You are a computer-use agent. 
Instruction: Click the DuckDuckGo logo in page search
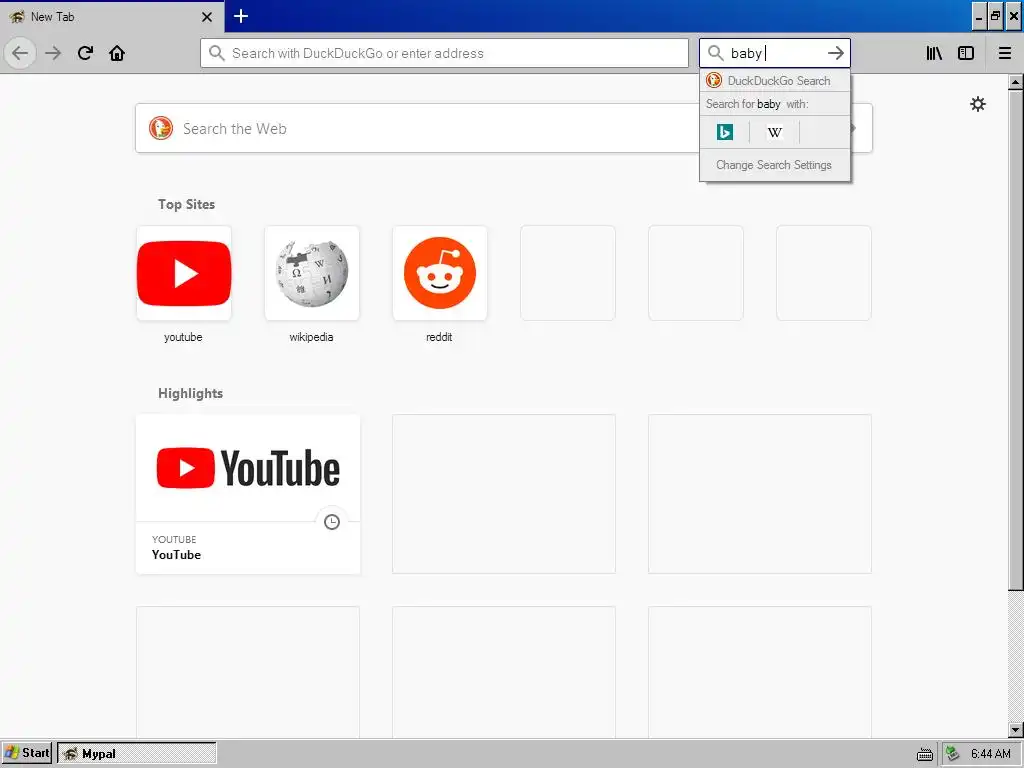click(161, 128)
